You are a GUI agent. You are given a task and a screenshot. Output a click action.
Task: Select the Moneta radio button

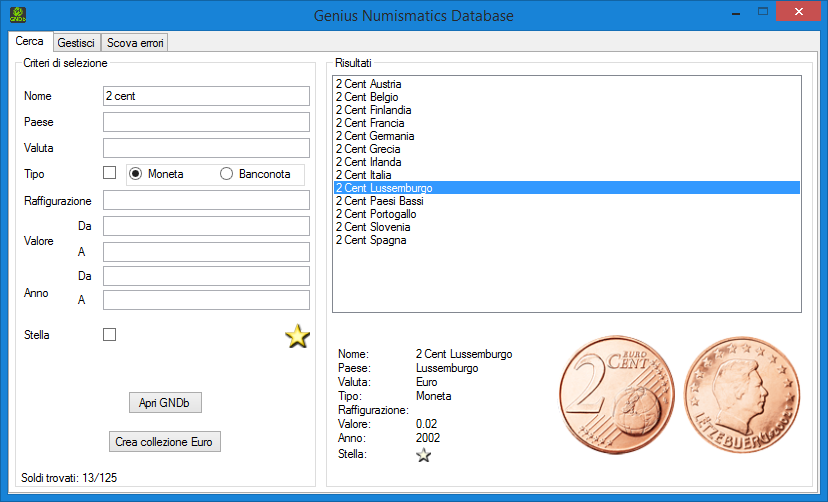(136, 174)
